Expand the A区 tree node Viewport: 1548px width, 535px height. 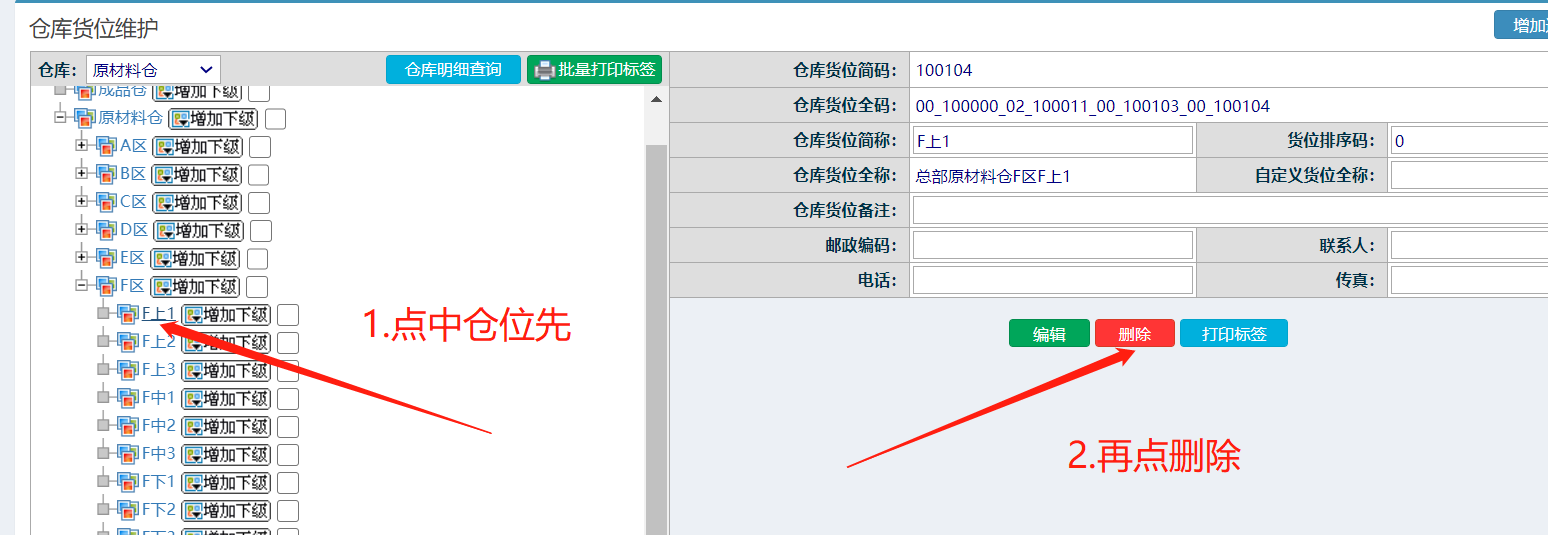[82, 145]
